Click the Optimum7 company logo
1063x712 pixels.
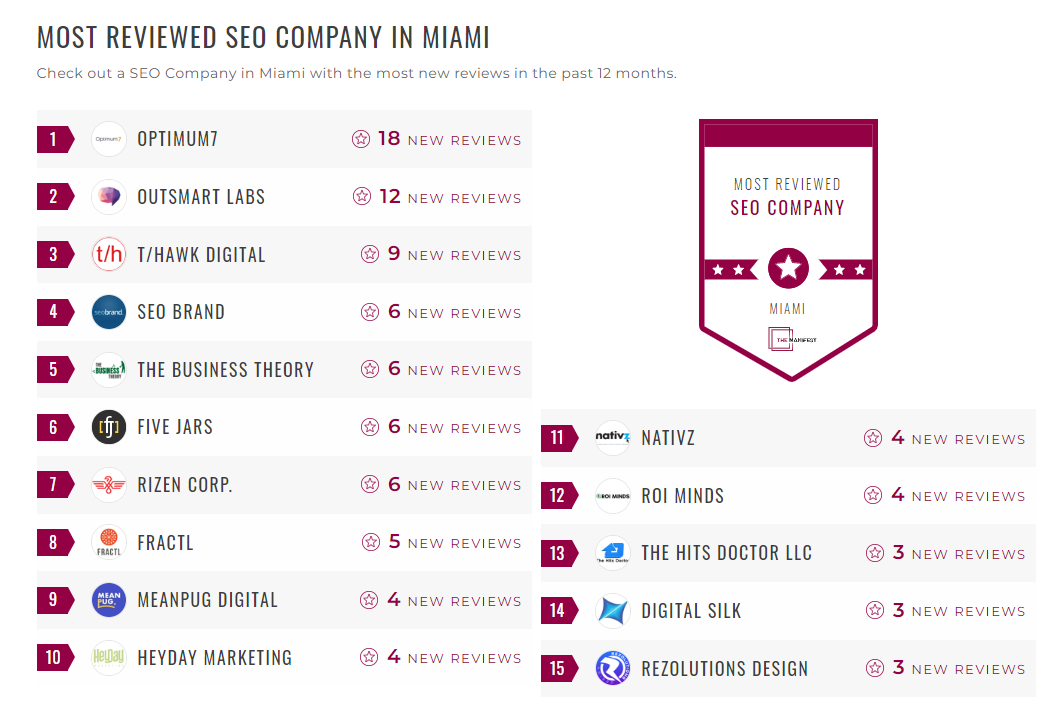coord(109,139)
